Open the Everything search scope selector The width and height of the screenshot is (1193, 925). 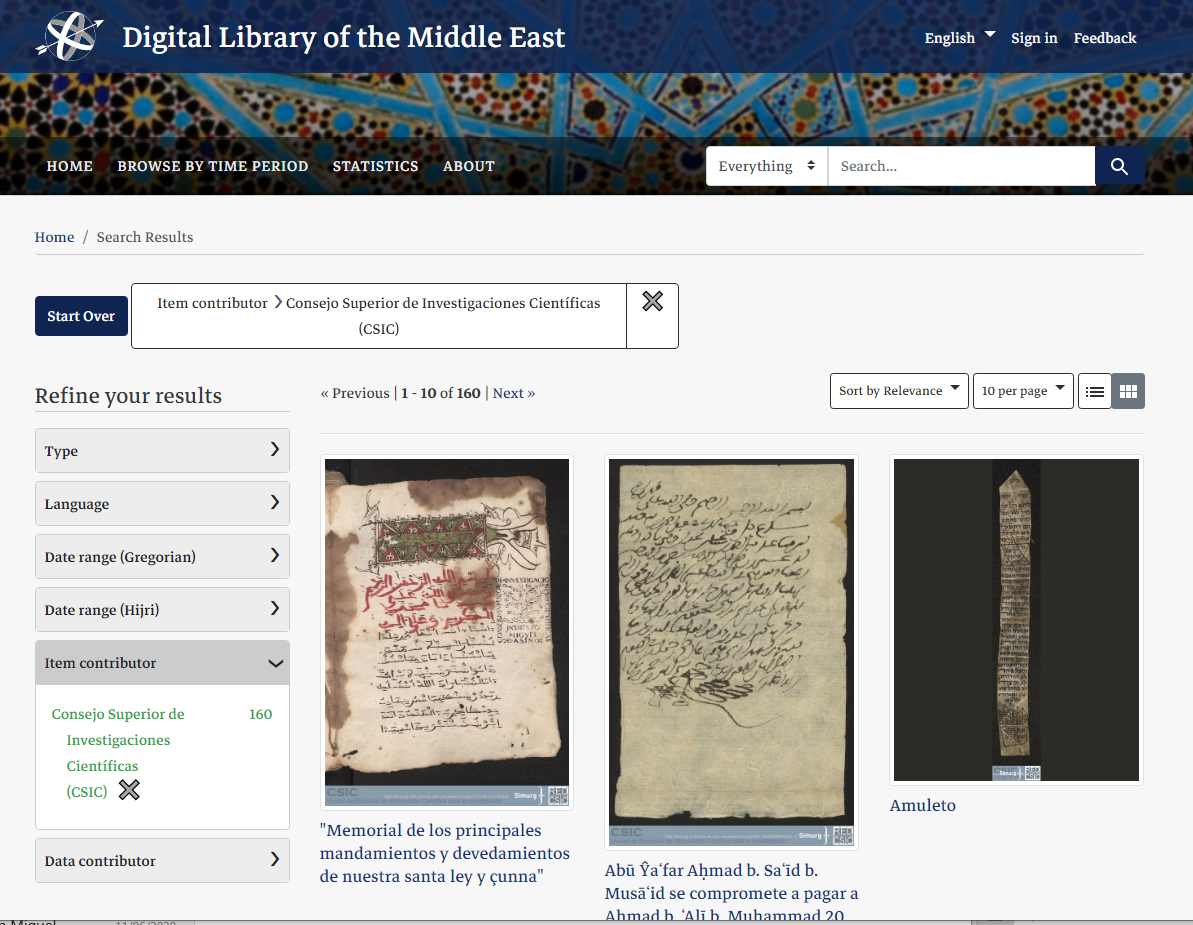[766, 166]
